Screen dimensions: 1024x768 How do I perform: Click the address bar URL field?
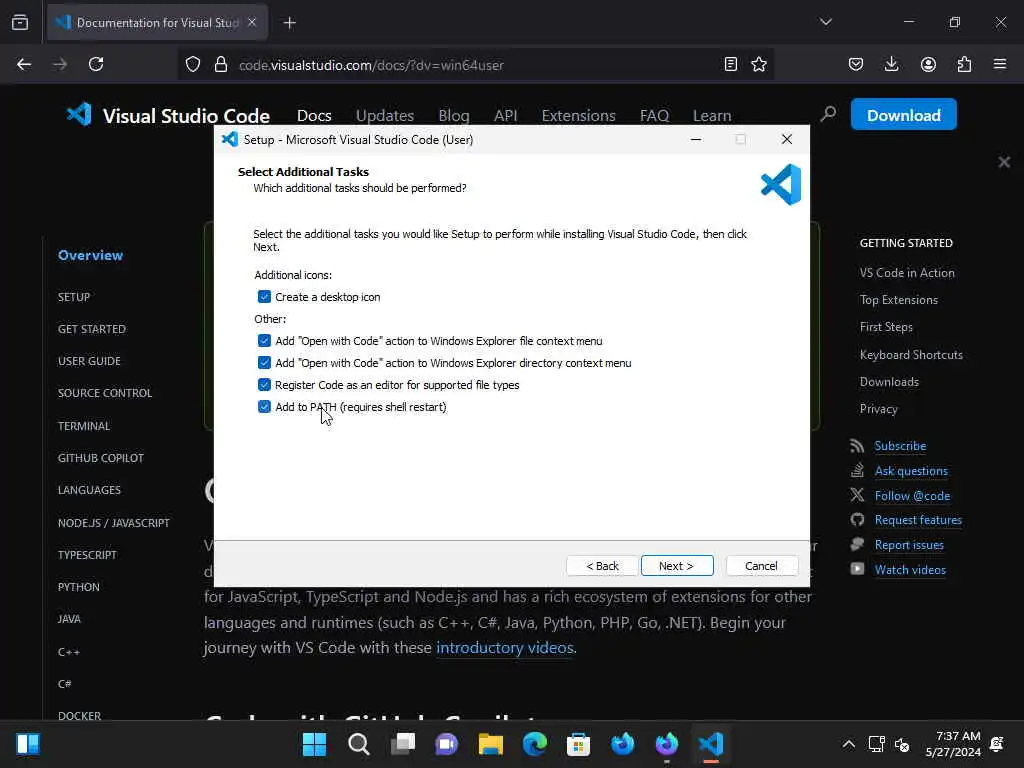click(x=477, y=65)
